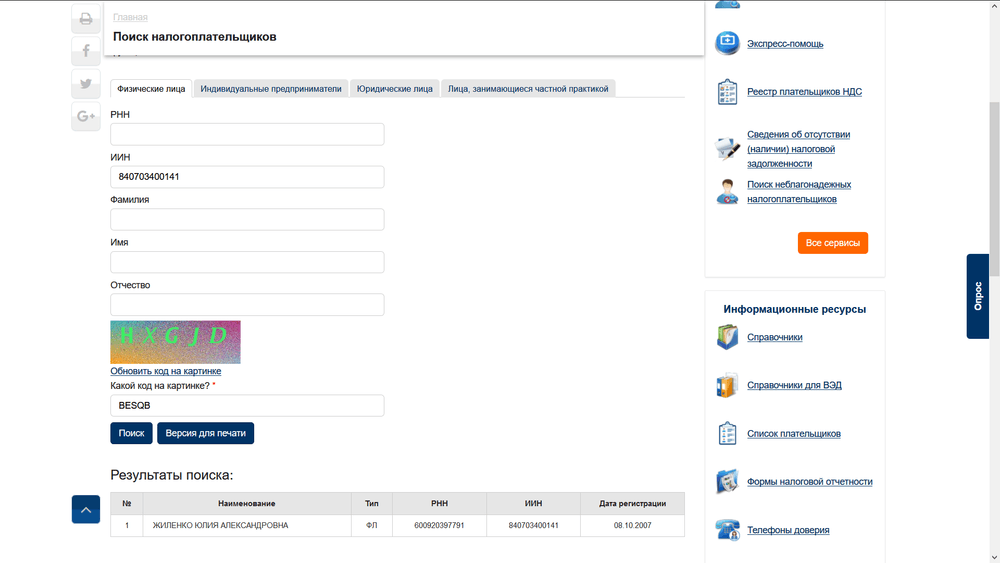Click the ИИН field with 840703400141
1000x563 pixels.
click(247, 177)
